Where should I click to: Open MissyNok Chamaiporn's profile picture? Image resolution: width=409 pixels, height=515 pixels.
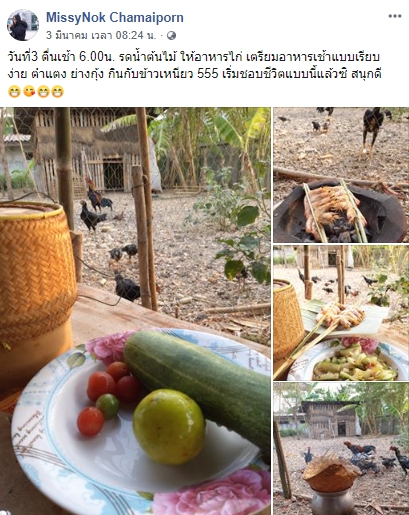coord(23,25)
